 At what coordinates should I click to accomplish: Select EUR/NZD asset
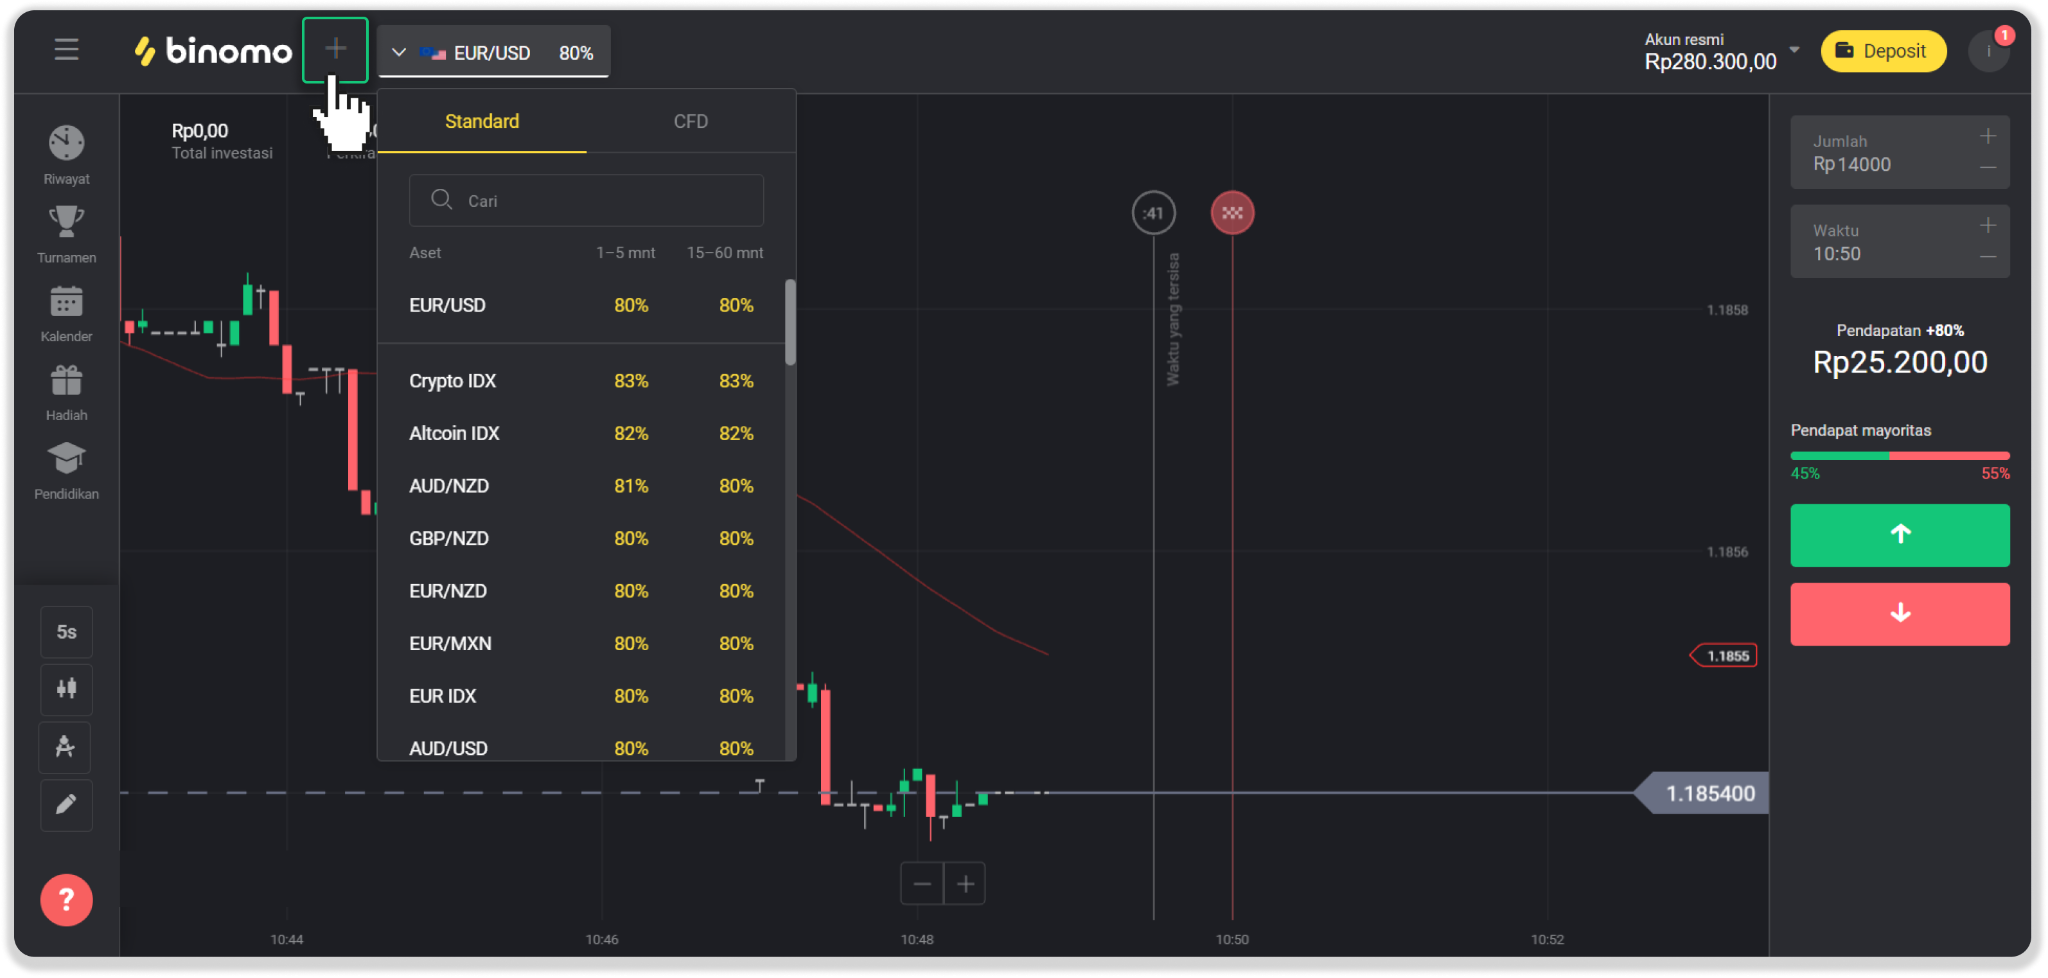coord(581,591)
